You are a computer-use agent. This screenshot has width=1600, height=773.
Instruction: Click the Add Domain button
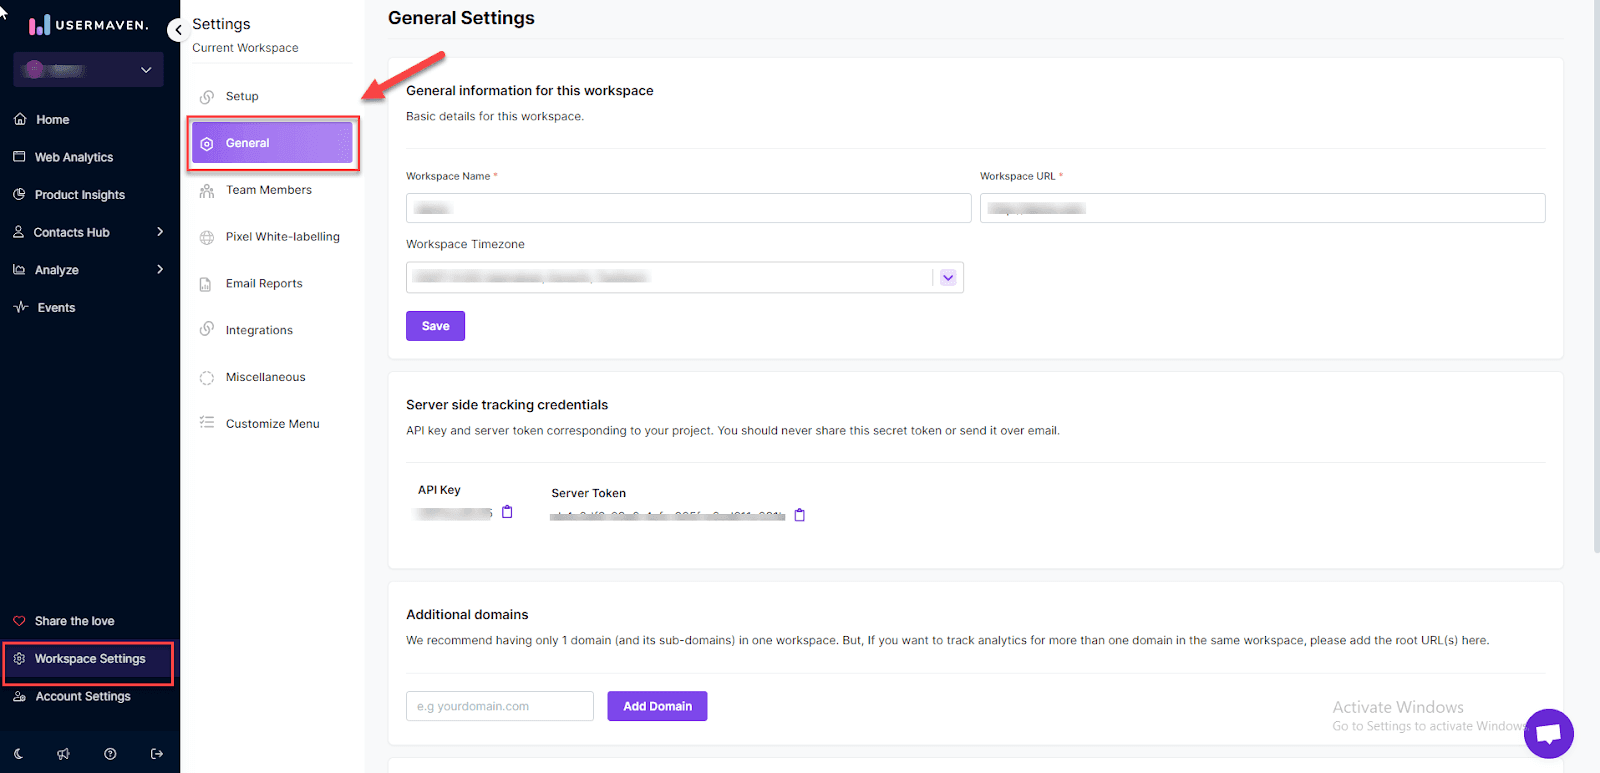(657, 706)
